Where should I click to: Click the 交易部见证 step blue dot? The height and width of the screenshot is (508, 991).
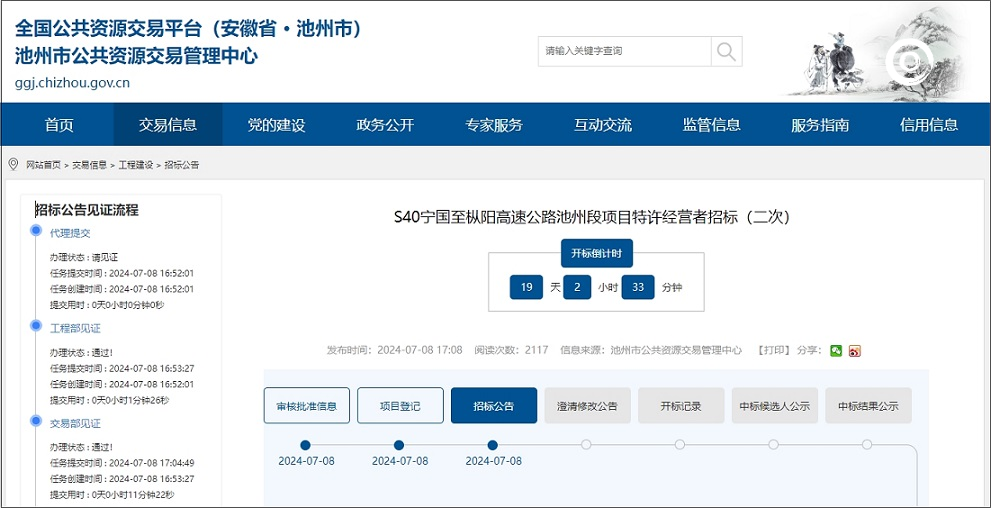(x=36, y=422)
